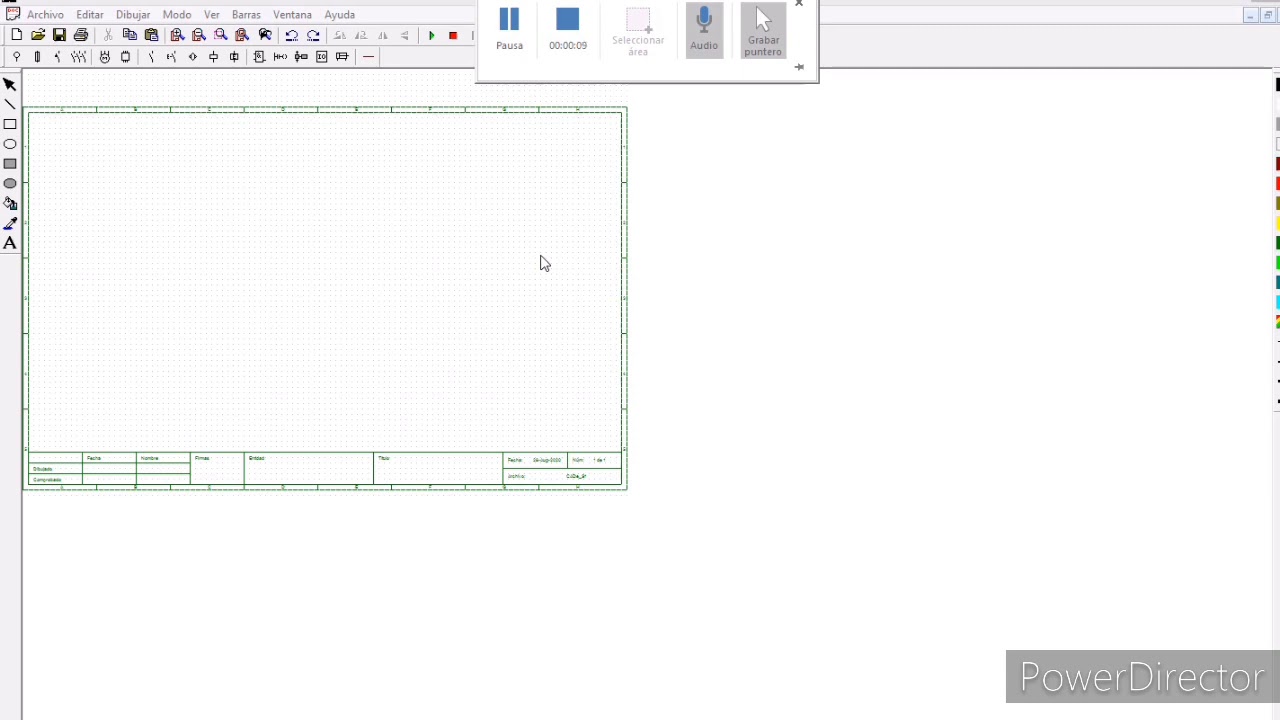Screen dimensions: 1280x720
Task: Start simulation with the green play button
Action: click(x=432, y=35)
